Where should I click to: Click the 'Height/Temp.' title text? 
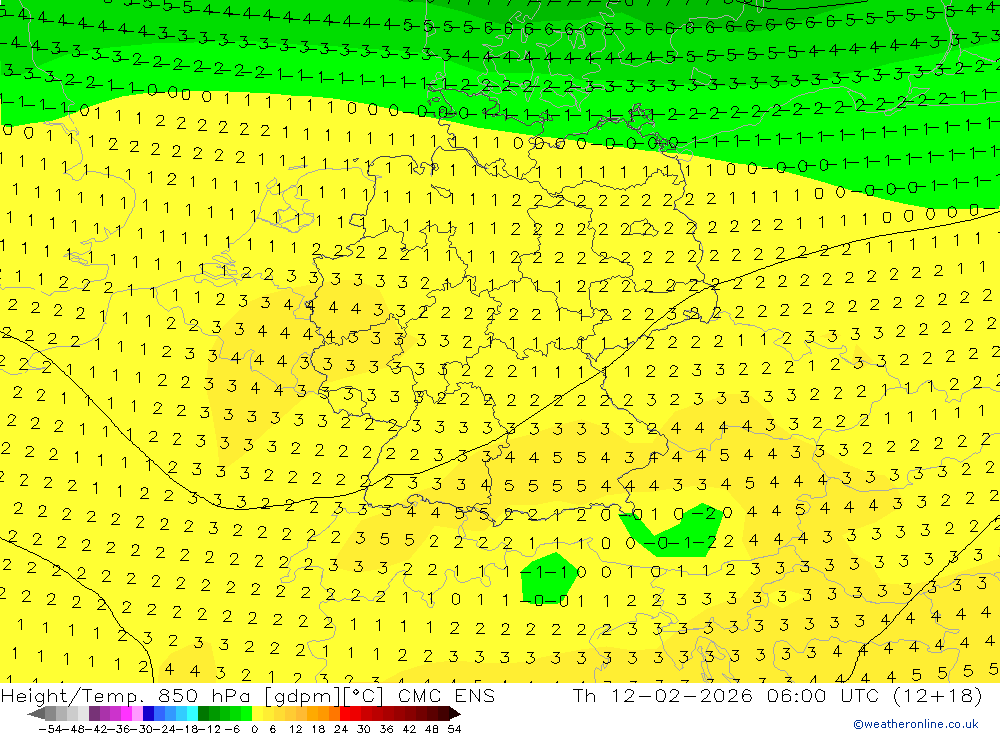[x=72, y=696]
